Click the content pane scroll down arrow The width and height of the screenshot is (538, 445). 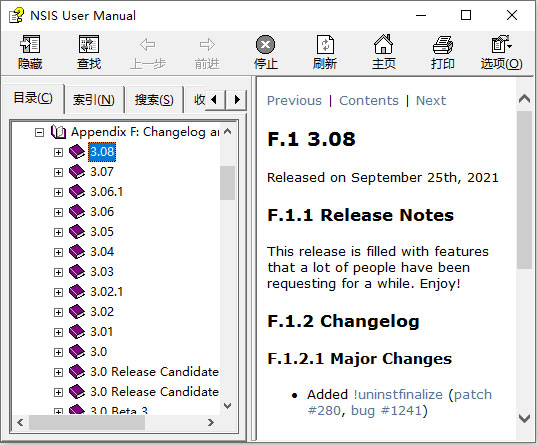point(524,418)
